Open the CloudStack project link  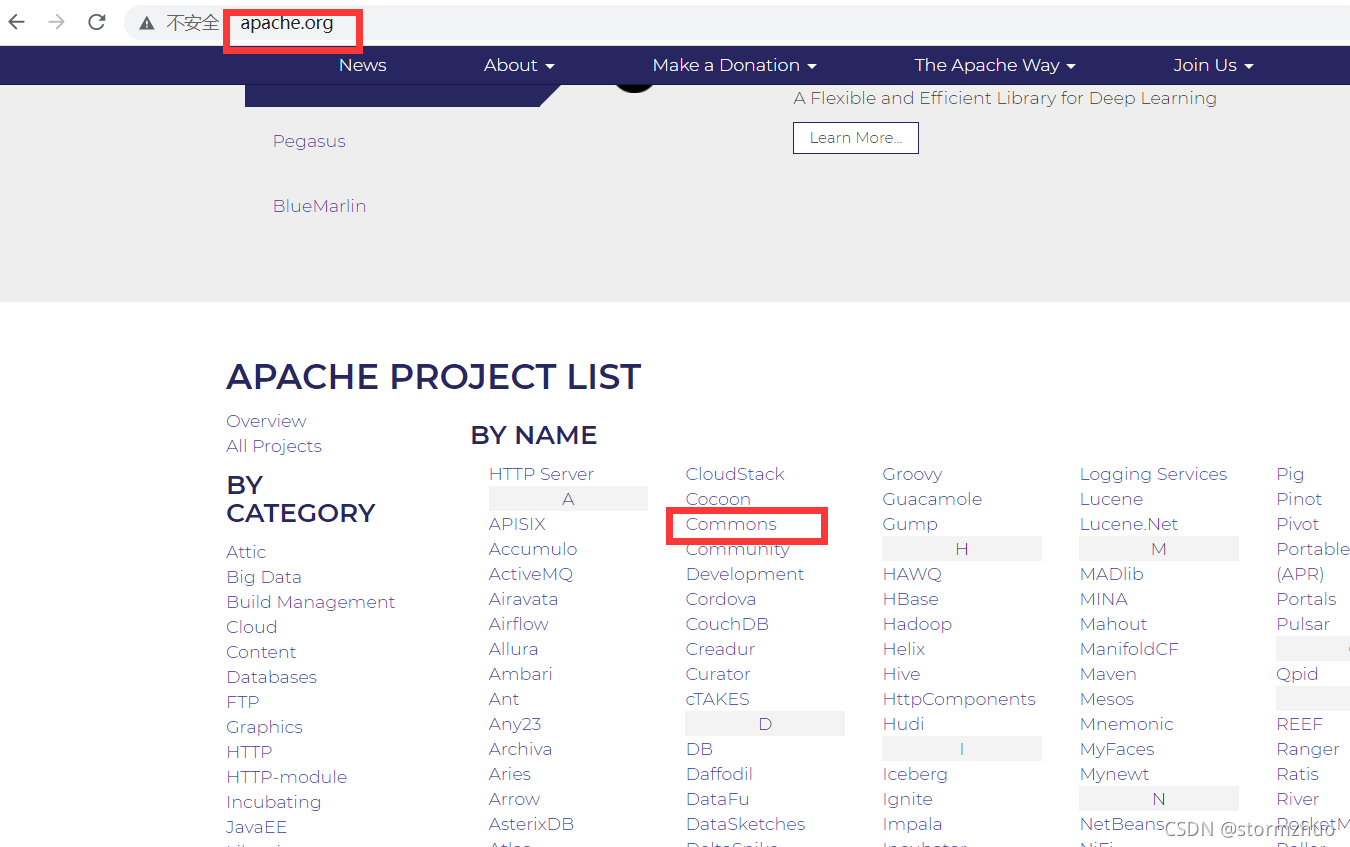pyautogui.click(x=735, y=474)
